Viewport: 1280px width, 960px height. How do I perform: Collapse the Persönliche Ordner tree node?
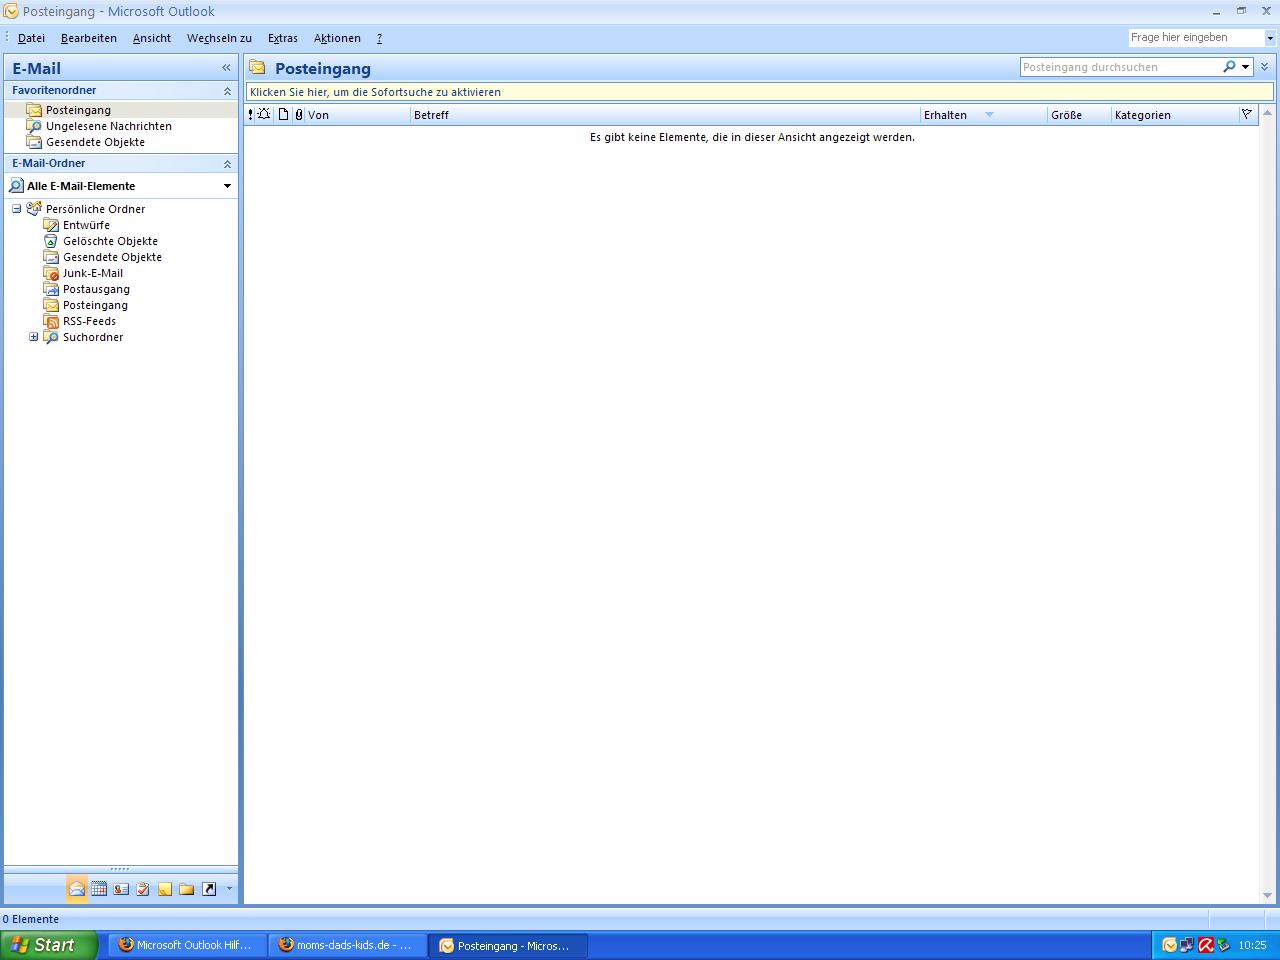17,209
